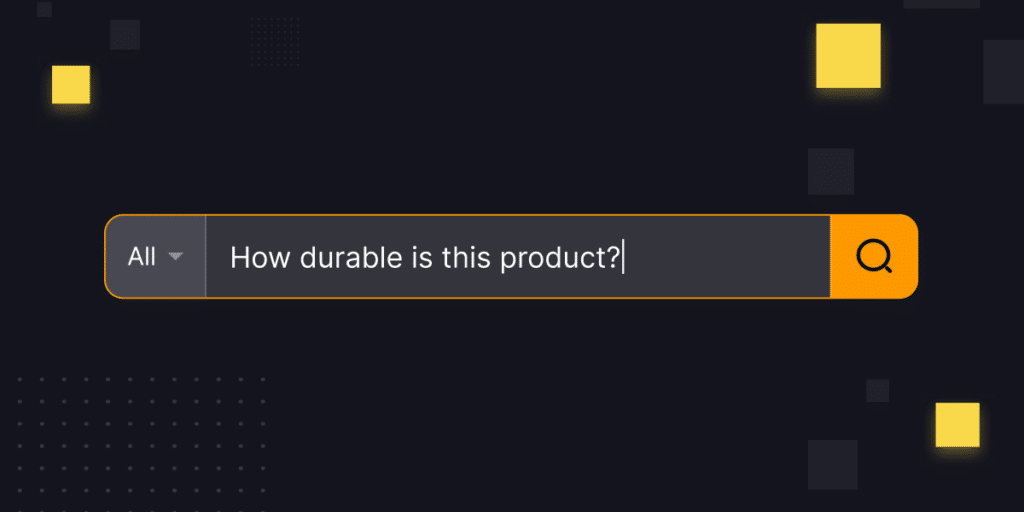Click the tiny dark square in top-left corner
The image size is (1024, 512).
click(x=44, y=9)
